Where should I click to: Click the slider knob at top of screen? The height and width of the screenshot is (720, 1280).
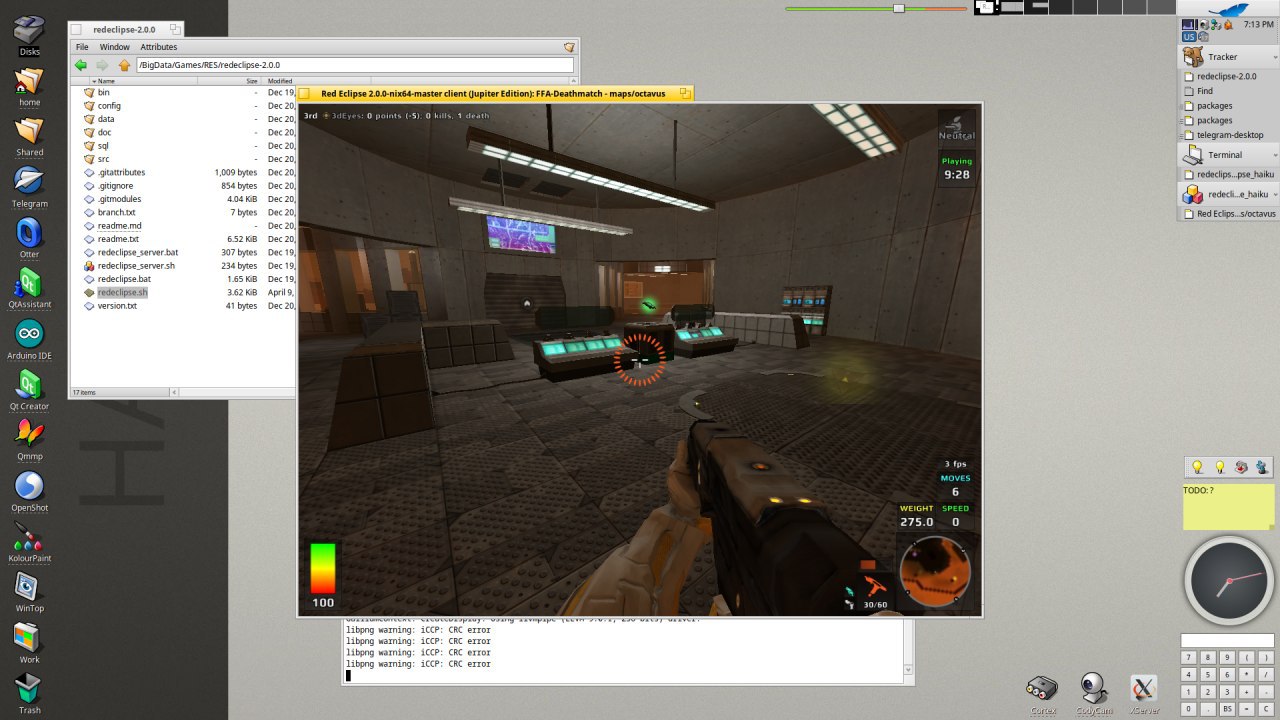point(898,8)
